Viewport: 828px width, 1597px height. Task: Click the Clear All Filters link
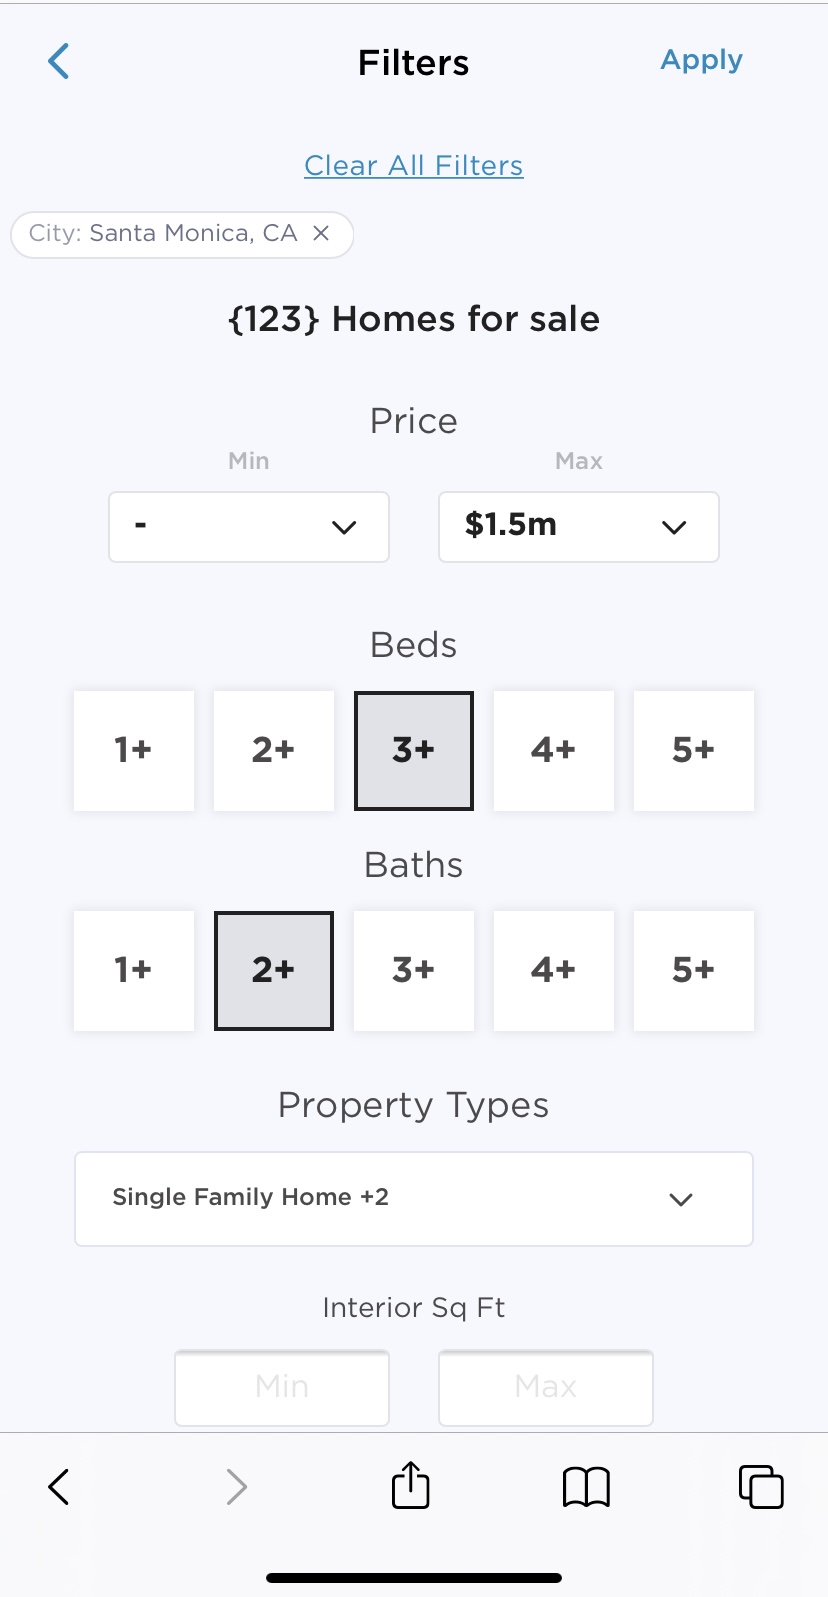coord(414,166)
